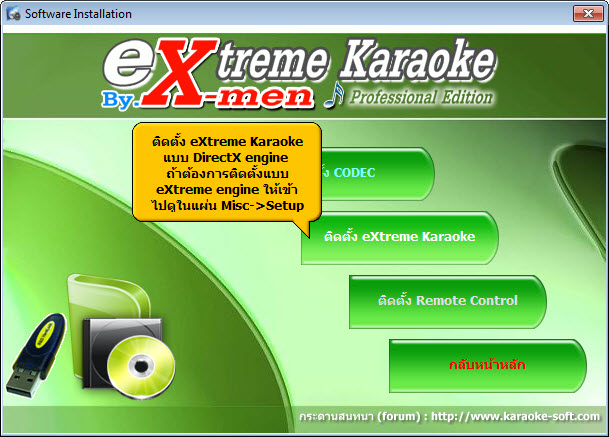
Task: Click ติดตั้ง Remote Control button
Action: click(x=448, y=301)
